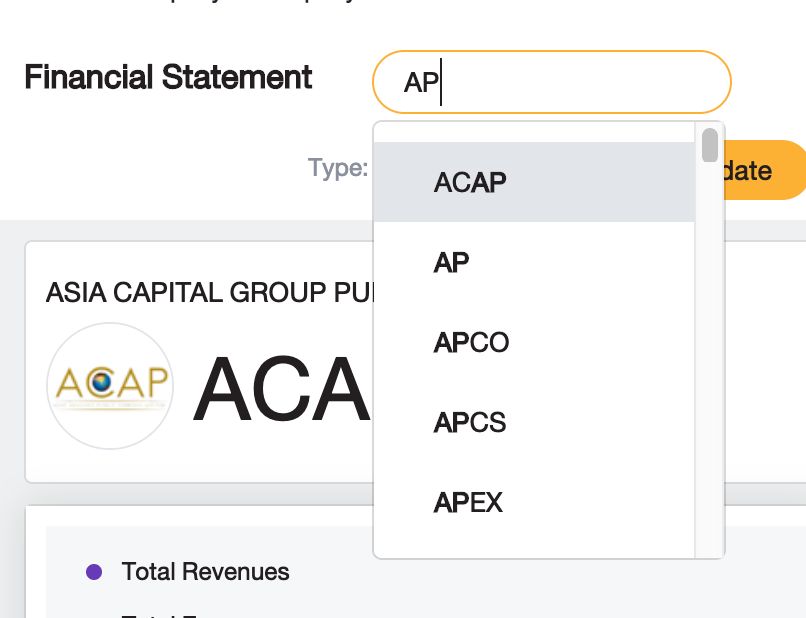Click the ACAP company logo
The image size is (806, 618).
(x=110, y=385)
